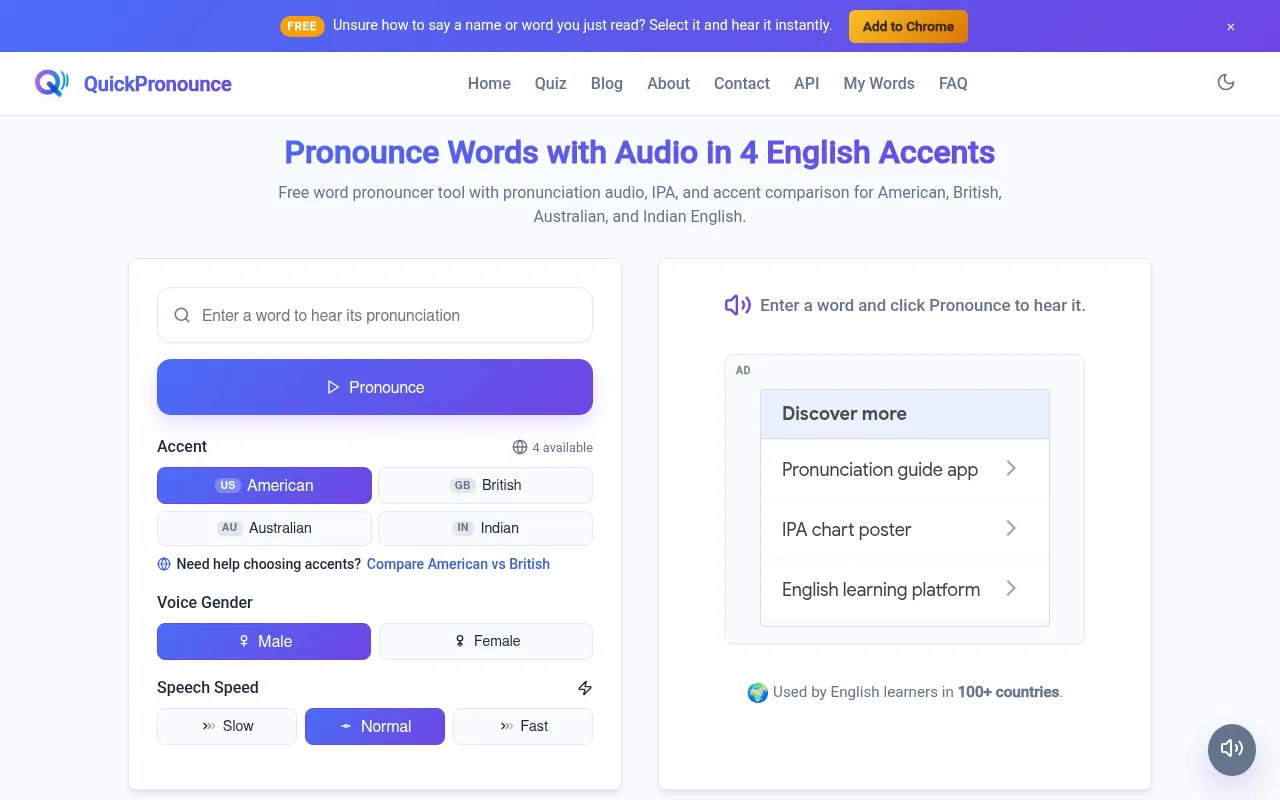Open the English learning platform ad link
Screen dimensions: 1280x800
coord(905,589)
